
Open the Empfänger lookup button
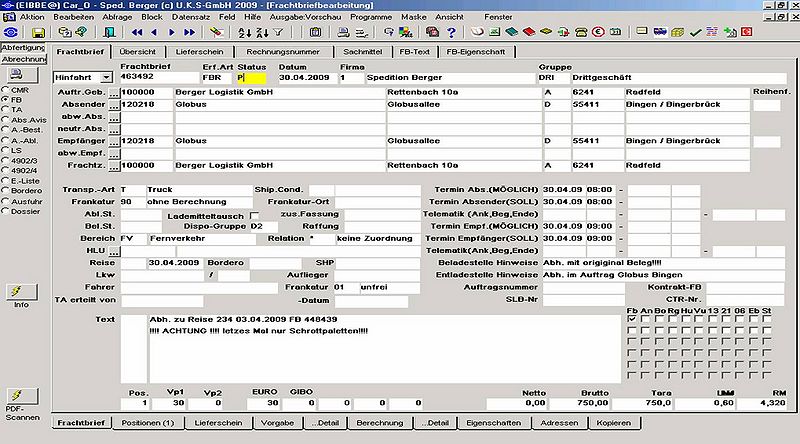[x=114, y=141]
